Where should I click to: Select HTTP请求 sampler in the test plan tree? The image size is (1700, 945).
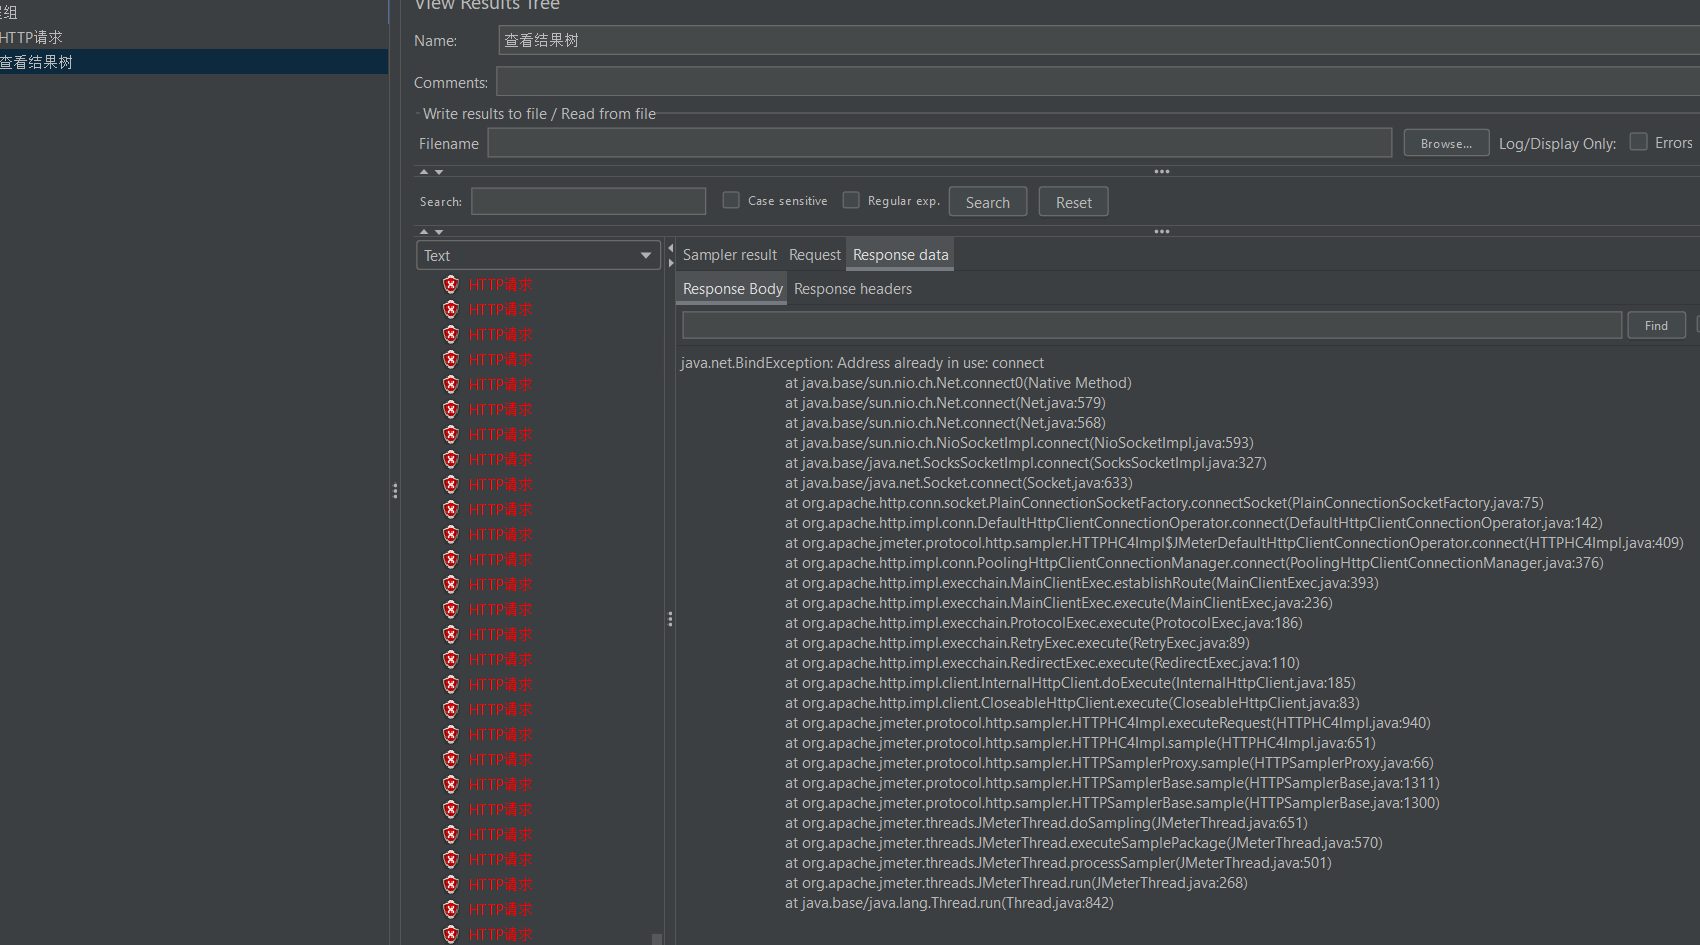click(32, 37)
